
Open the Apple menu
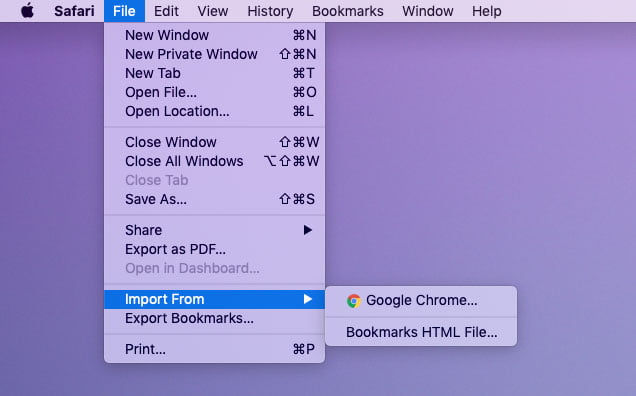click(x=27, y=11)
